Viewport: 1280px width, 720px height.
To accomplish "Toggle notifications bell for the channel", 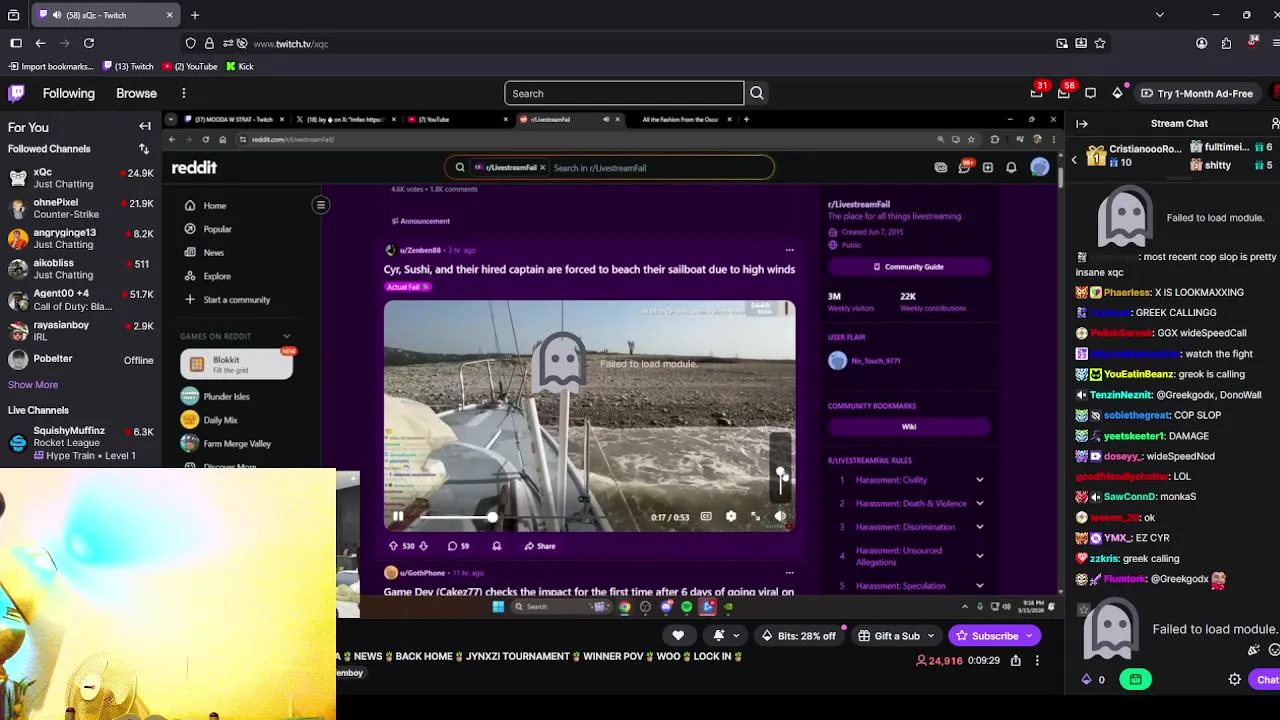I will coord(719,636).
